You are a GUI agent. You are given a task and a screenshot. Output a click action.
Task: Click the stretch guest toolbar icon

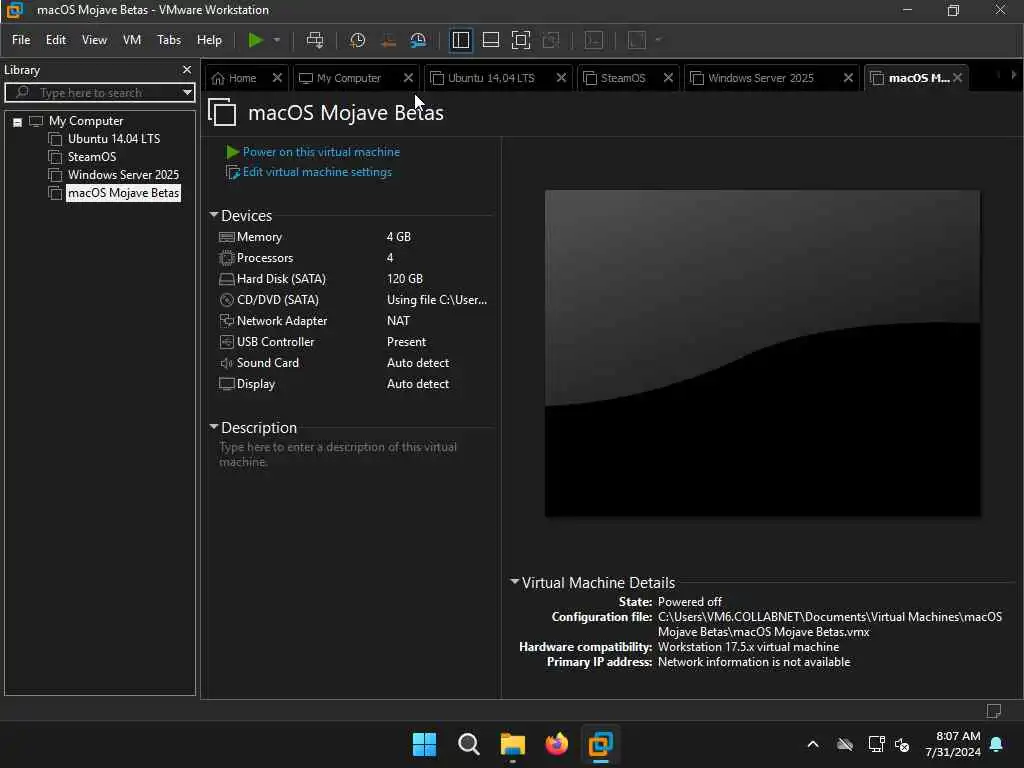tap(637, 40)
